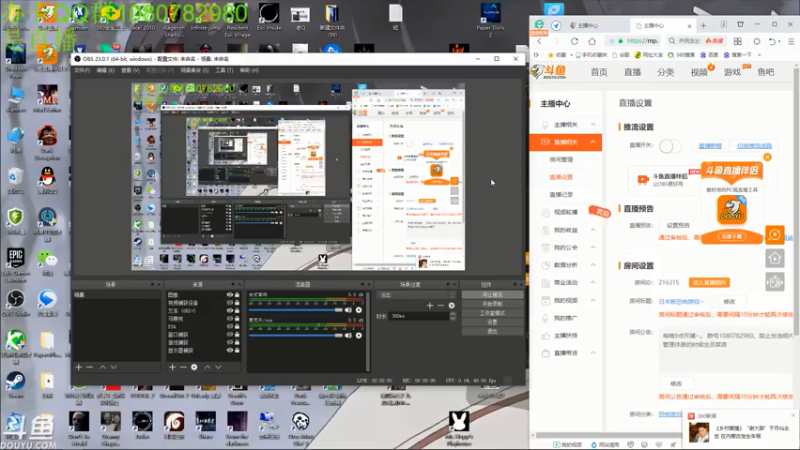
Task: Click orange 进入直播间 button
Action: click(x=709, y=282)
